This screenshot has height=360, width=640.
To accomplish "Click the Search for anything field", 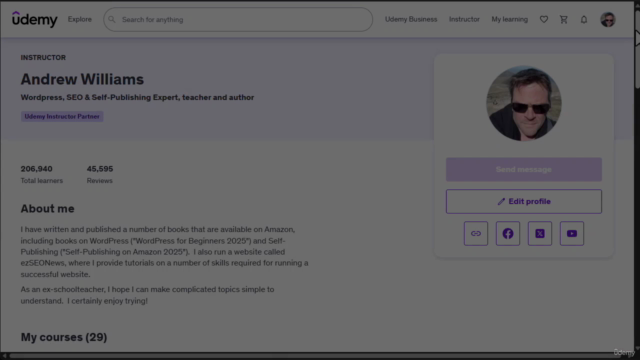I will [x=238, y=19].
